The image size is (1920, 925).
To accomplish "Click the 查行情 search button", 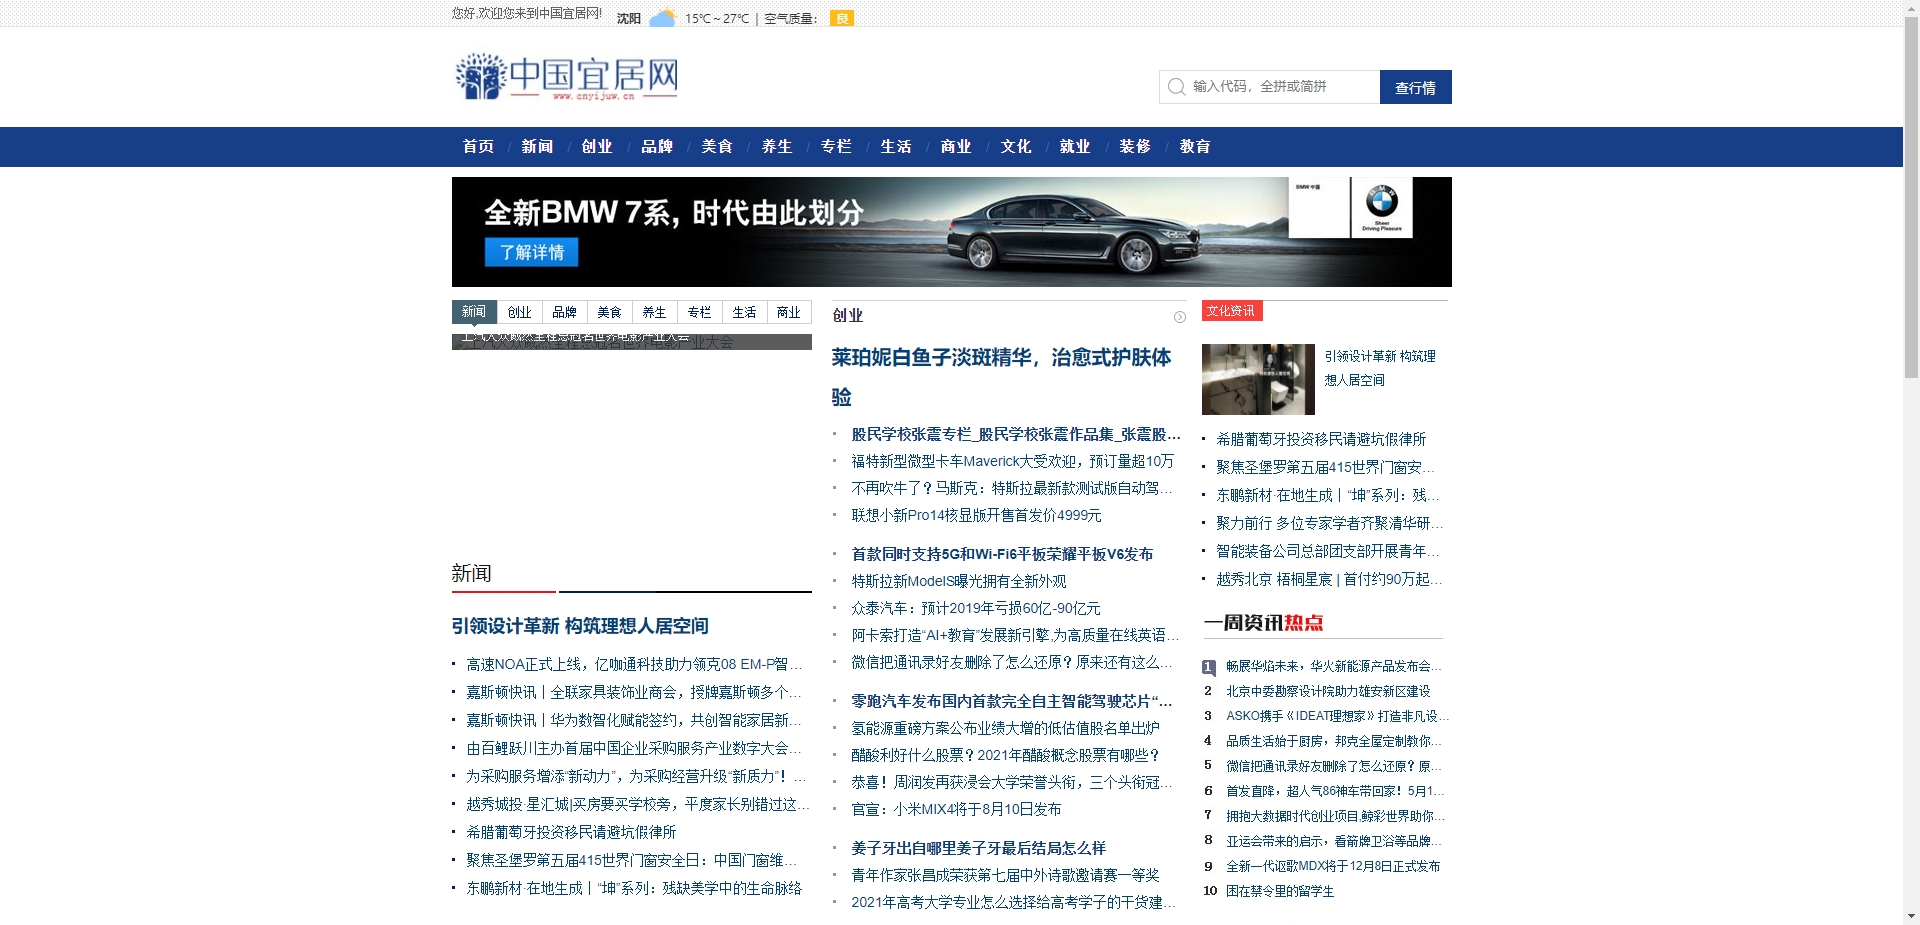I will click(1415, 87).
